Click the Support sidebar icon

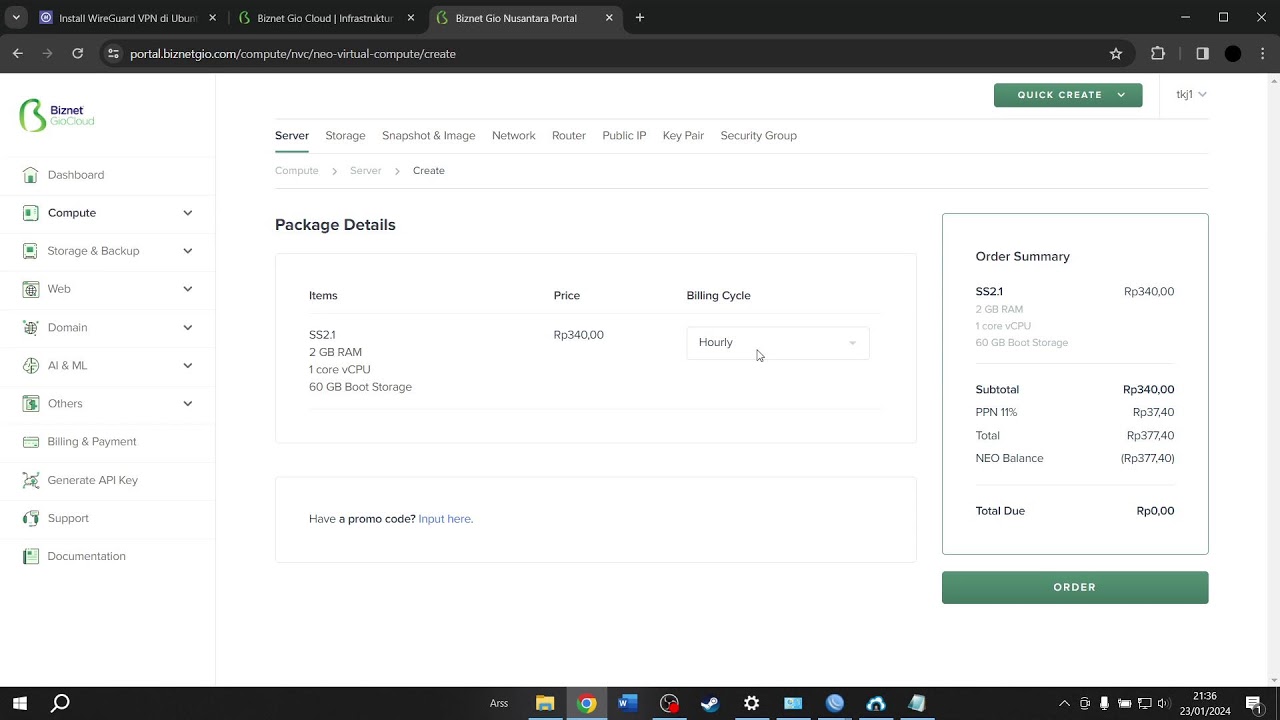coord(30,518)
